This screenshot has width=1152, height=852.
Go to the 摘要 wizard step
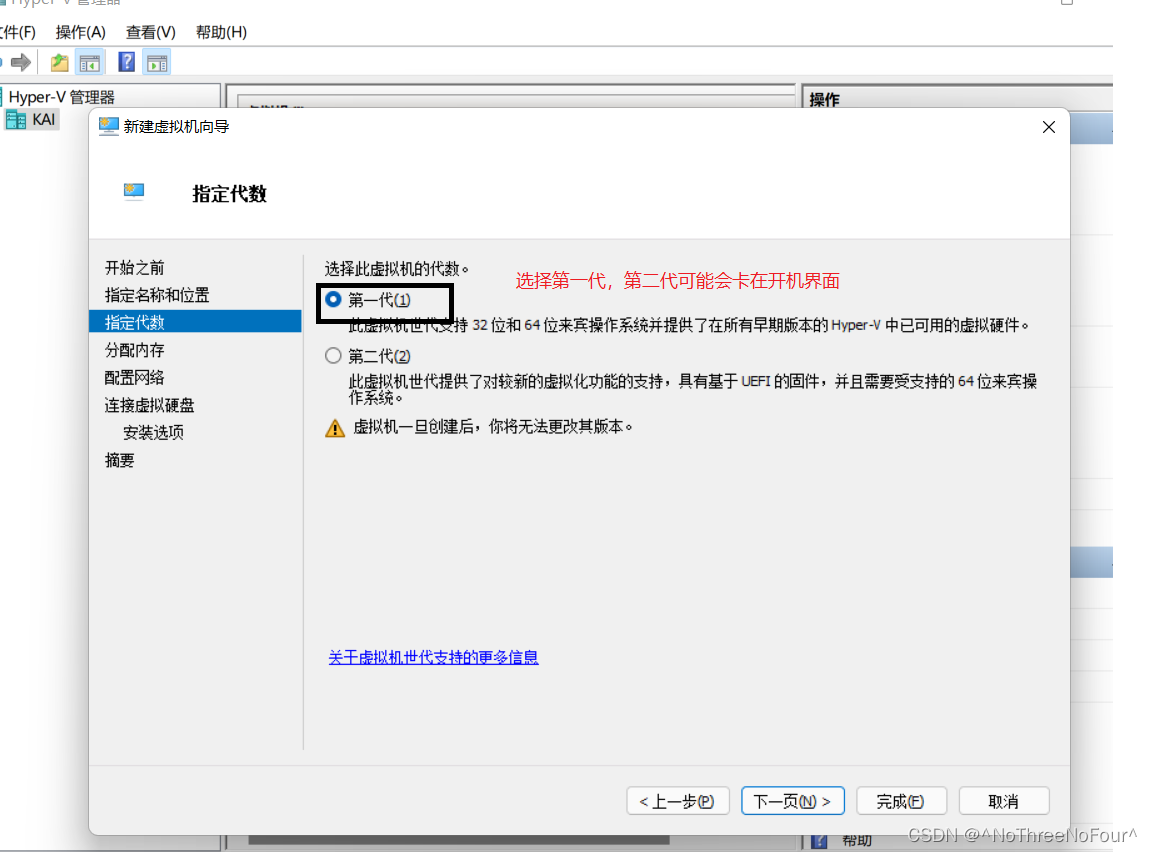click(x=120, y=461)
